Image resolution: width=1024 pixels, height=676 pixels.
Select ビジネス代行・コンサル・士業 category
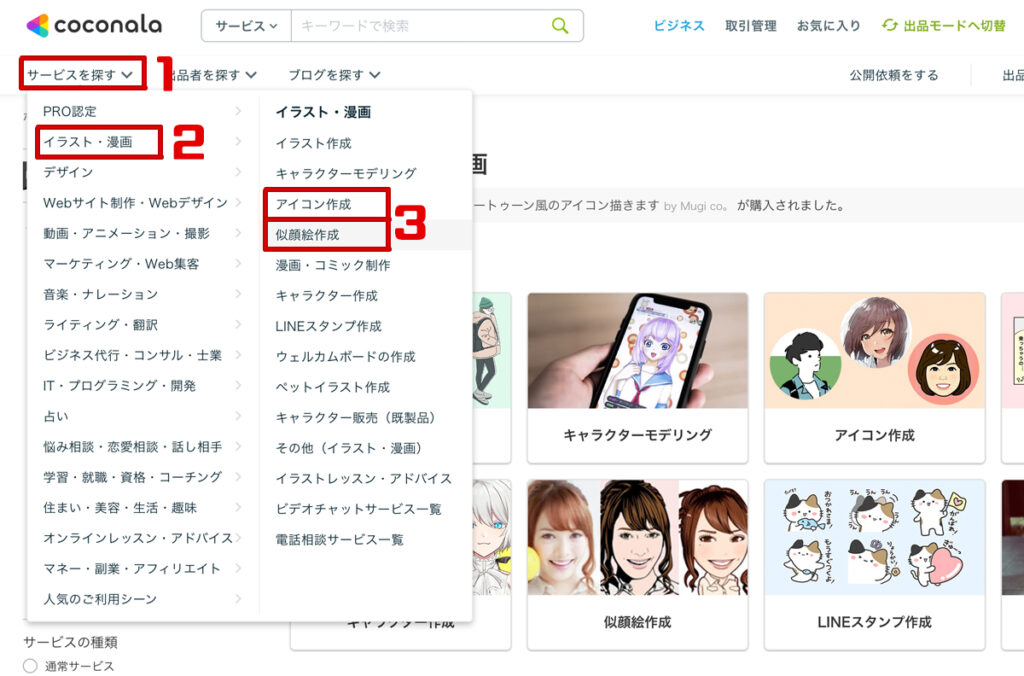[x=133, y=355]
